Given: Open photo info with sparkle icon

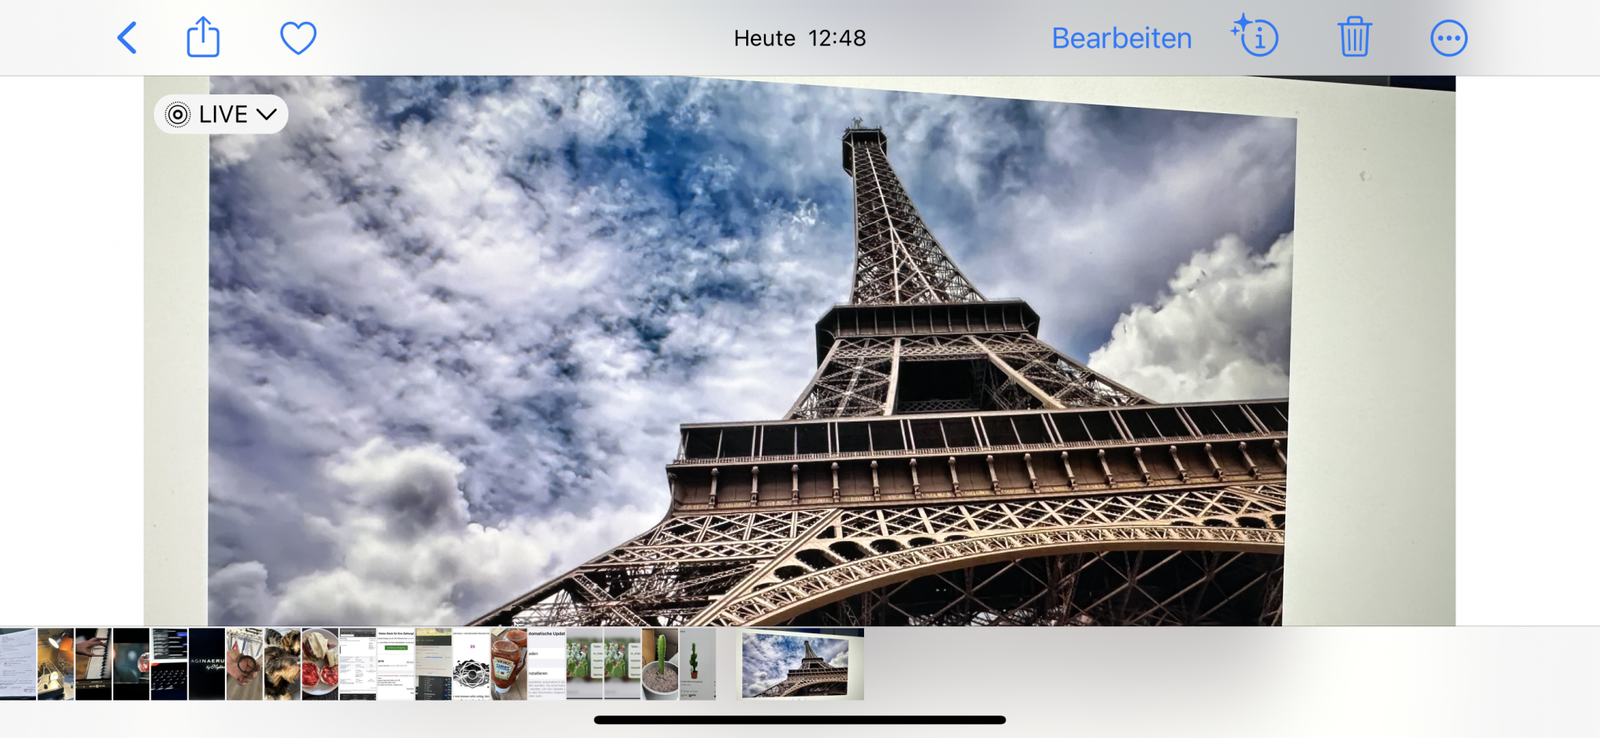Looking at the screenshot, I should tap(1255, 36).
